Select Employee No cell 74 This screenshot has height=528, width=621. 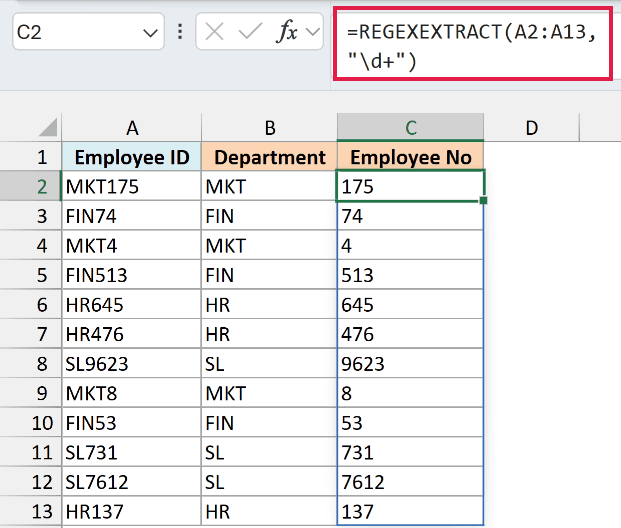(410, 216)
